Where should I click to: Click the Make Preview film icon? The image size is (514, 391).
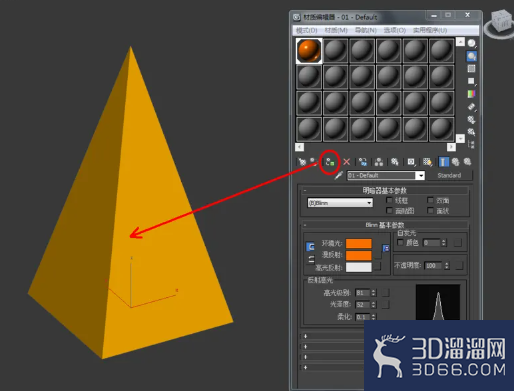471,107
